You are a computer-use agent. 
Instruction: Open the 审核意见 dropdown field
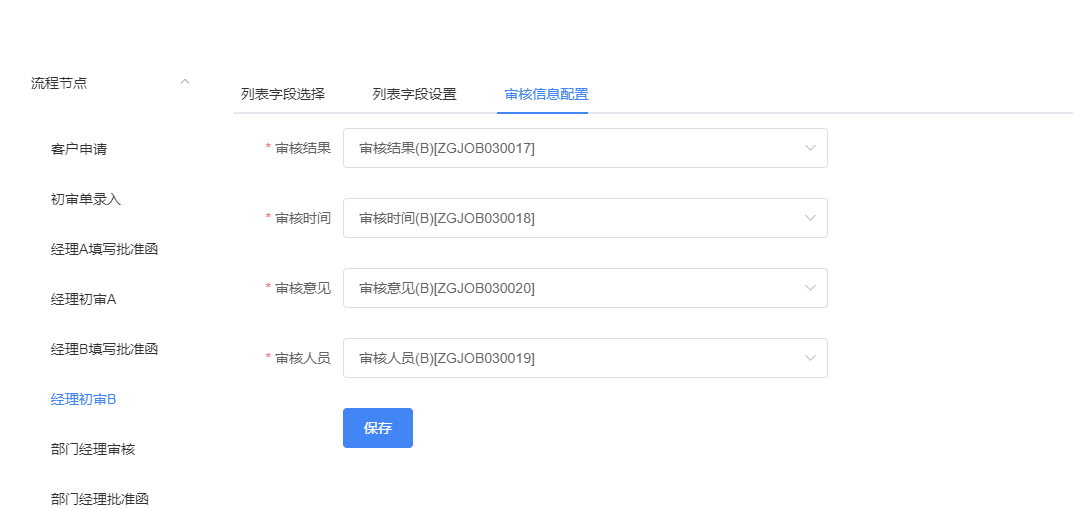(585, 288)
